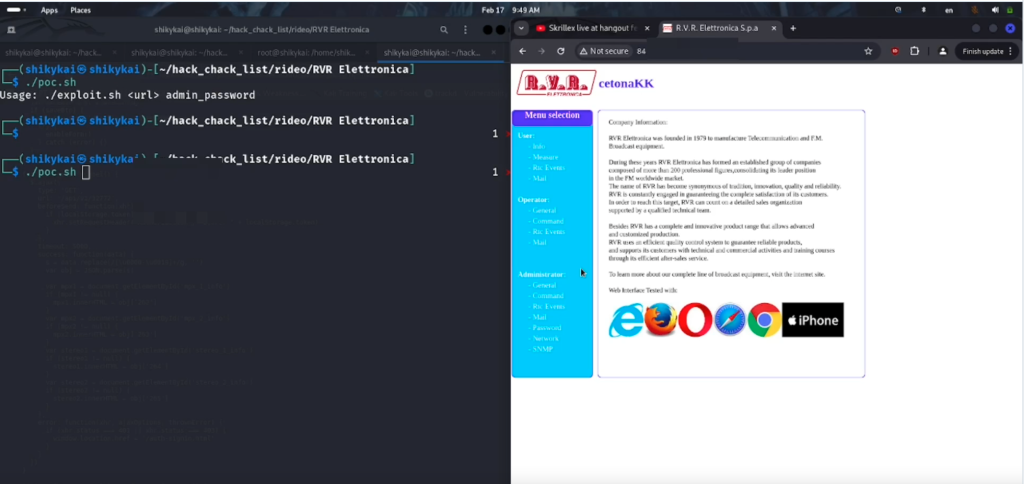Click the new terminal tab icon in title bar
This screenshot has height=484, width=1024.
pos(12,29)
